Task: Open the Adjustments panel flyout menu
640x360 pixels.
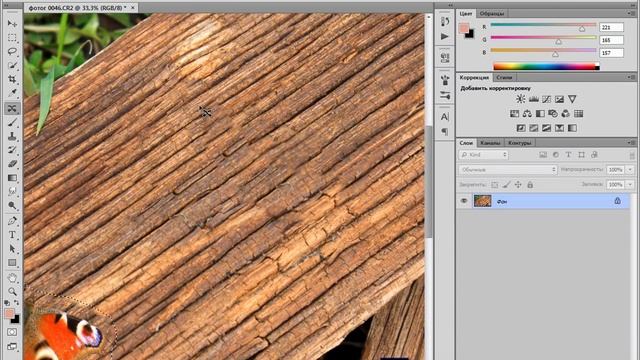Action: (x=631, y=77)
